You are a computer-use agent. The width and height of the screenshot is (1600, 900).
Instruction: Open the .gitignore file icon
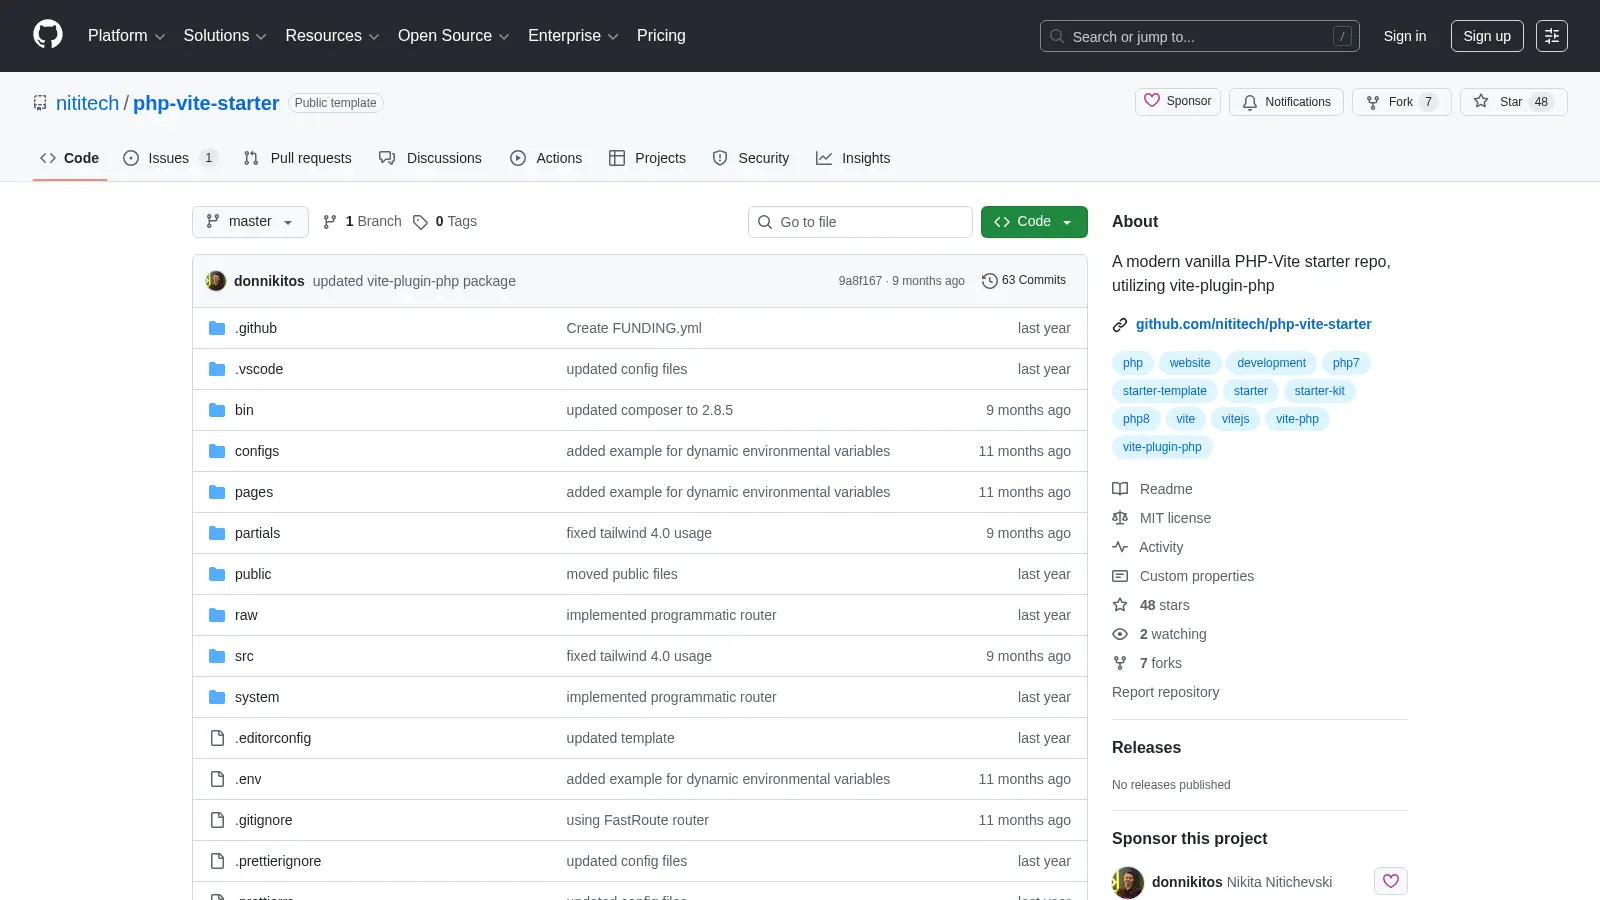217,820
